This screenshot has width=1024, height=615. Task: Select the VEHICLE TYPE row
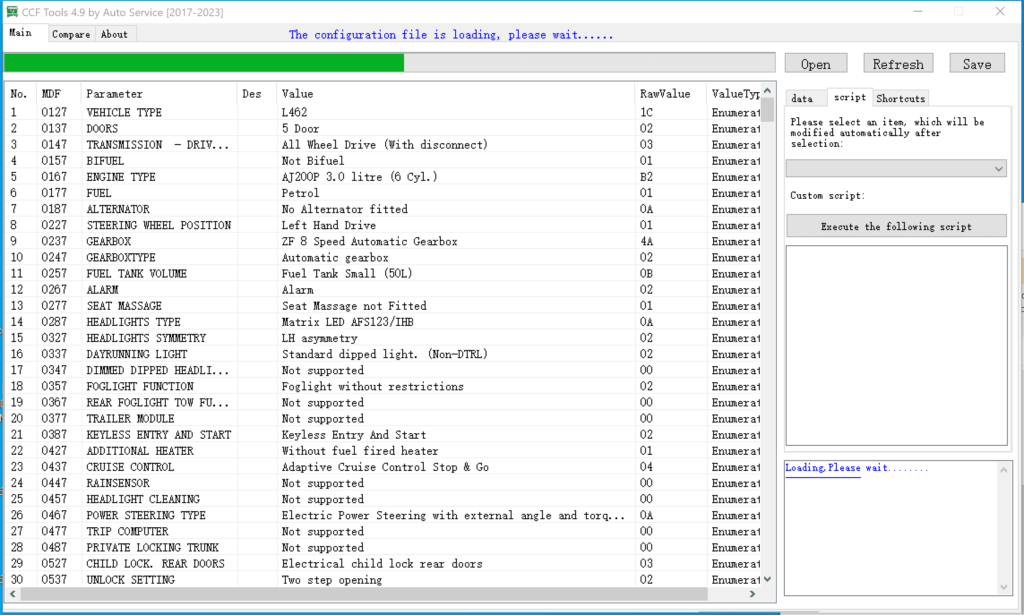124,113
